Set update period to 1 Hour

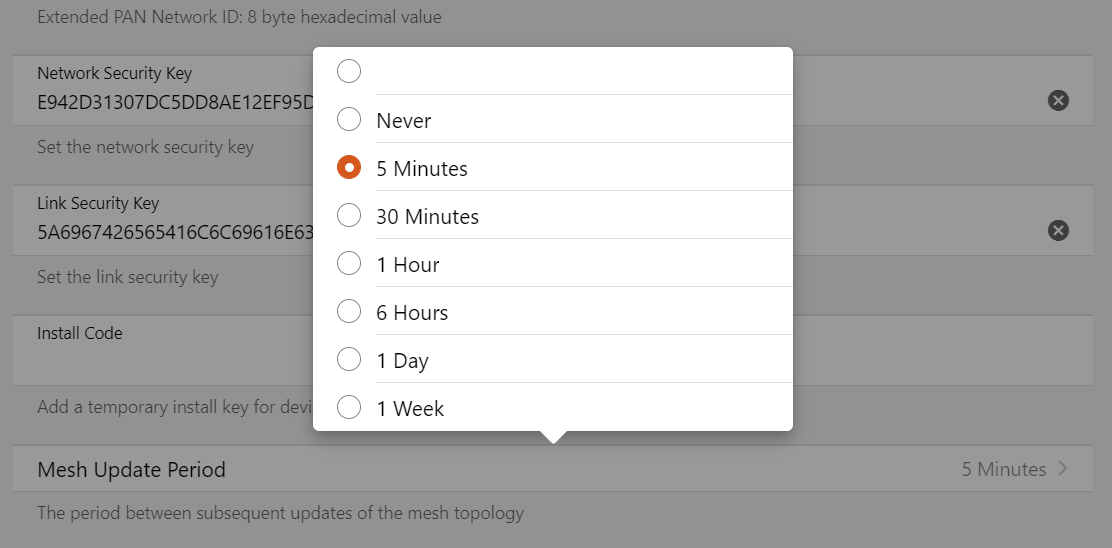click(x=349, y=264)
